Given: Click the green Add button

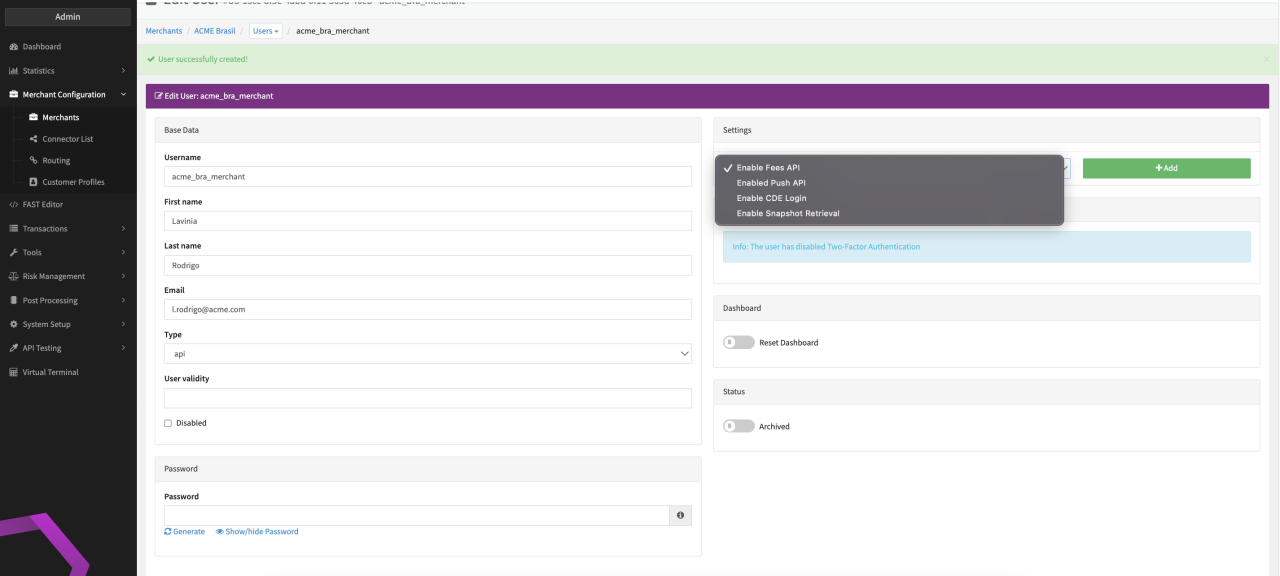Looking at the screenshot, I should pos(1166,168).
